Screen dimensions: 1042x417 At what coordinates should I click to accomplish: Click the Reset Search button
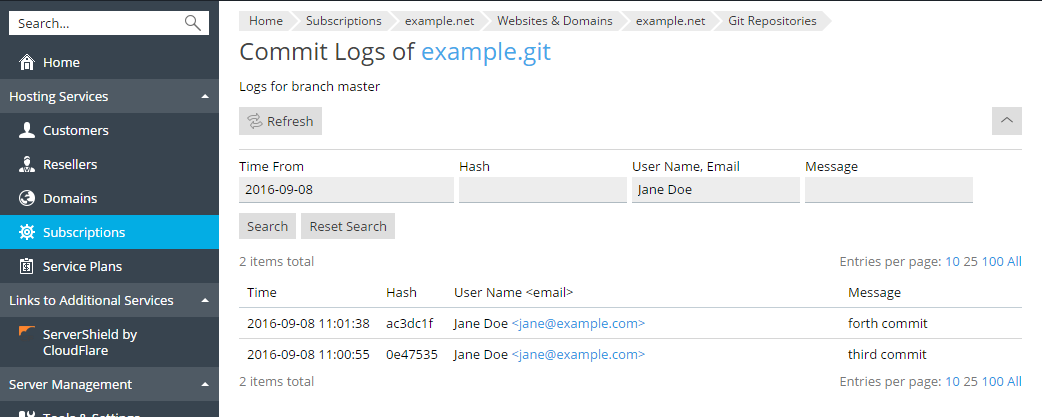coord(348,226)
